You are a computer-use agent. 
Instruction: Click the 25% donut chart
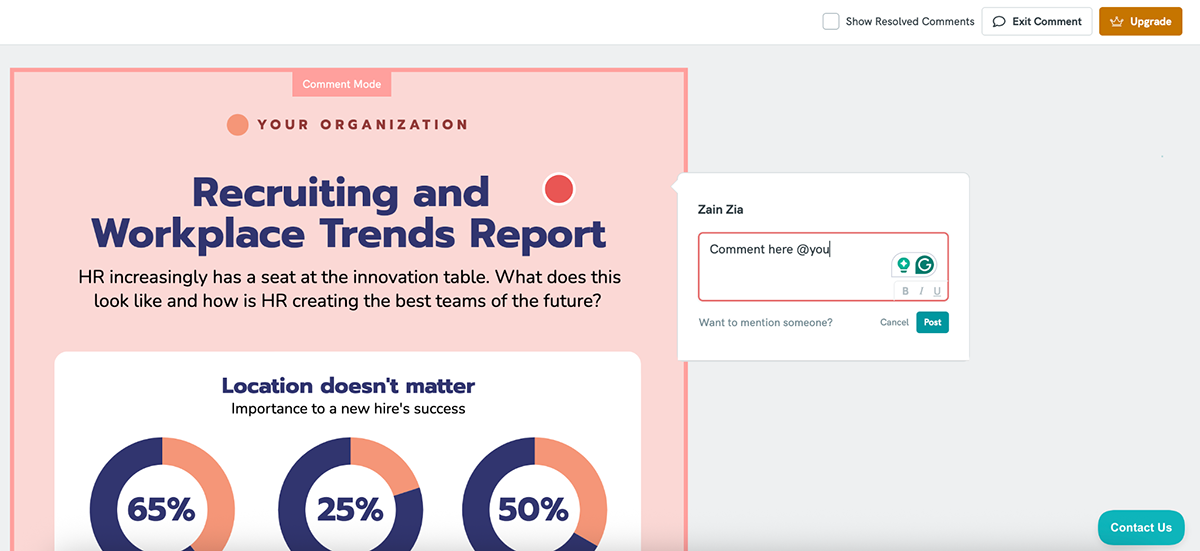pos(350,494)
